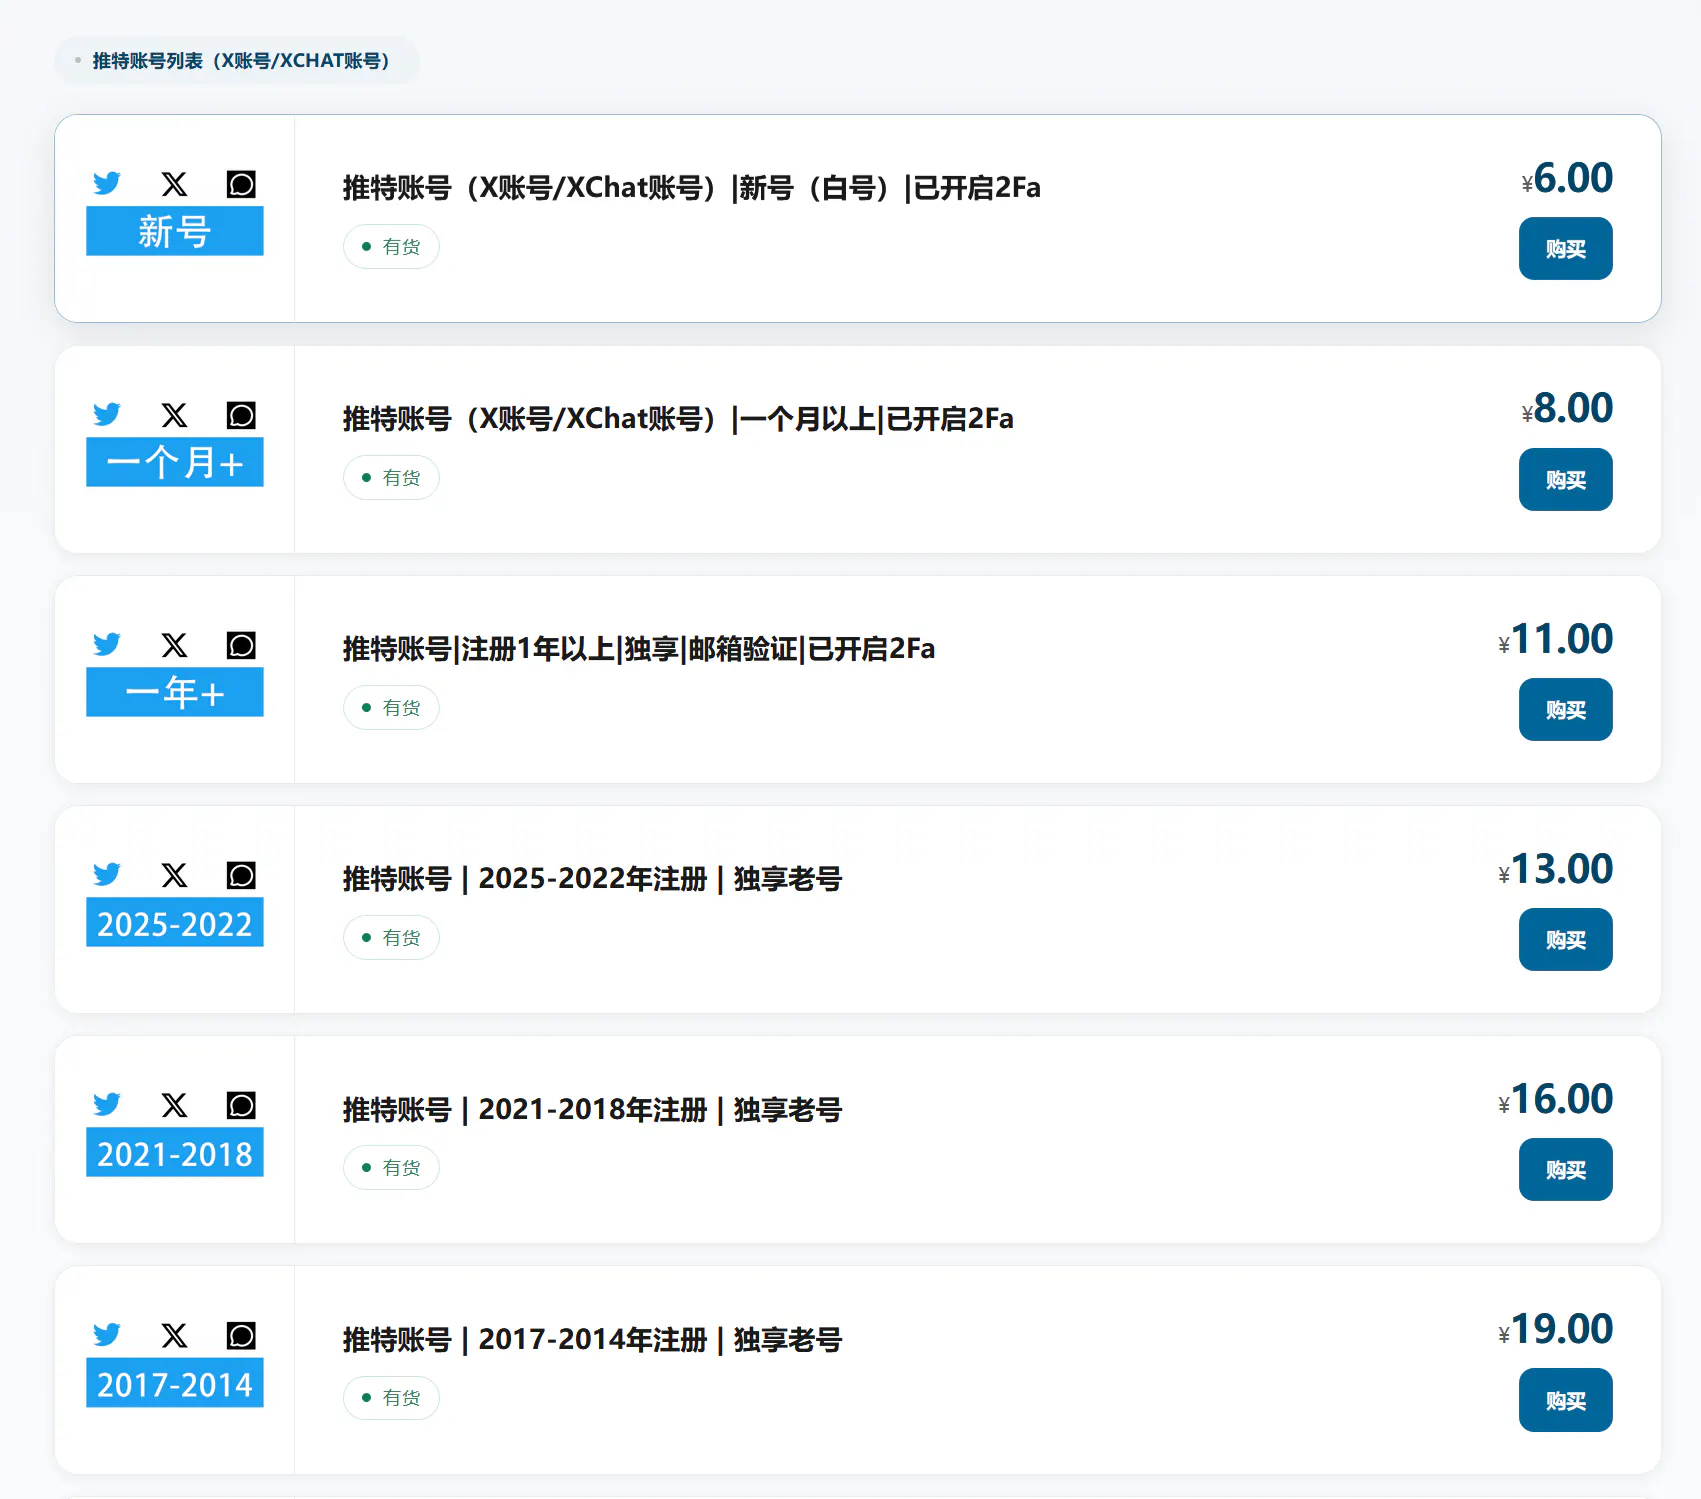Click the Twitter bird icon above the 2025-2022 label
This screenshot has width=1701, height=1499.
(x=107, y=875)
